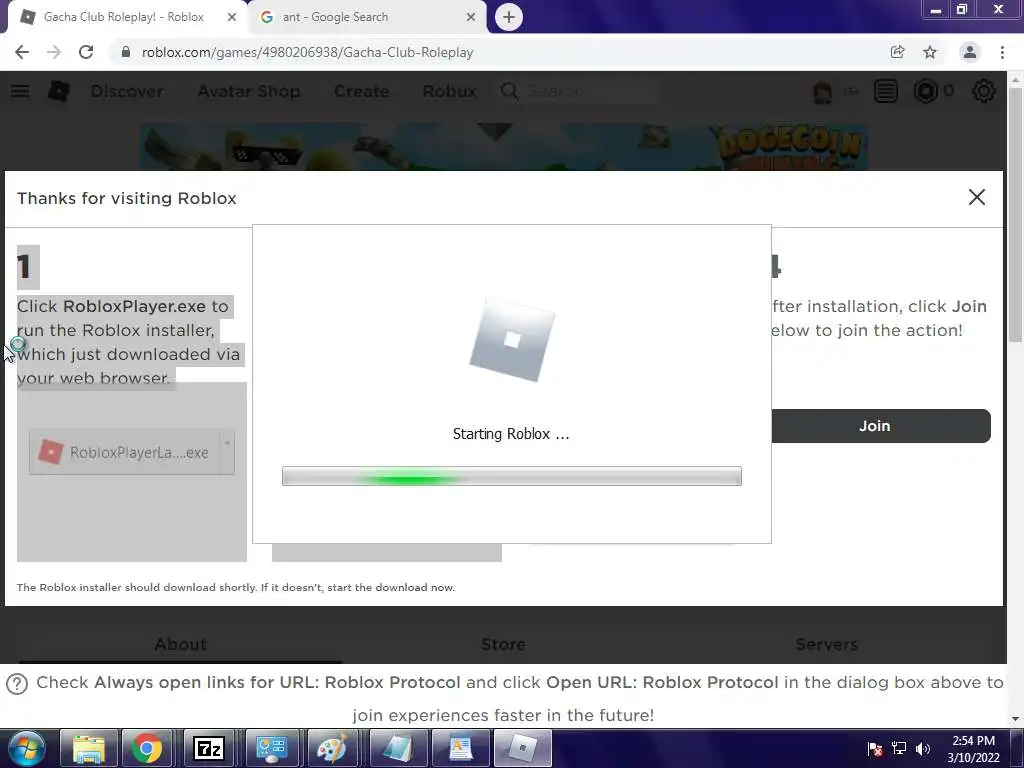Open the avatar profile icon in Roblox header
1024x768 pixels.
(x=823, y=91)
